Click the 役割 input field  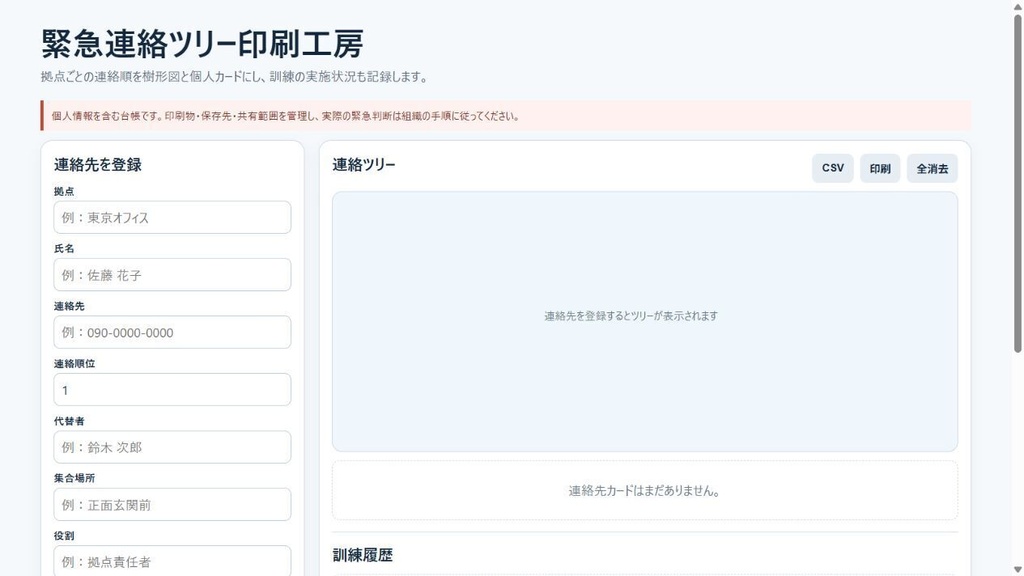pos(172,561)
